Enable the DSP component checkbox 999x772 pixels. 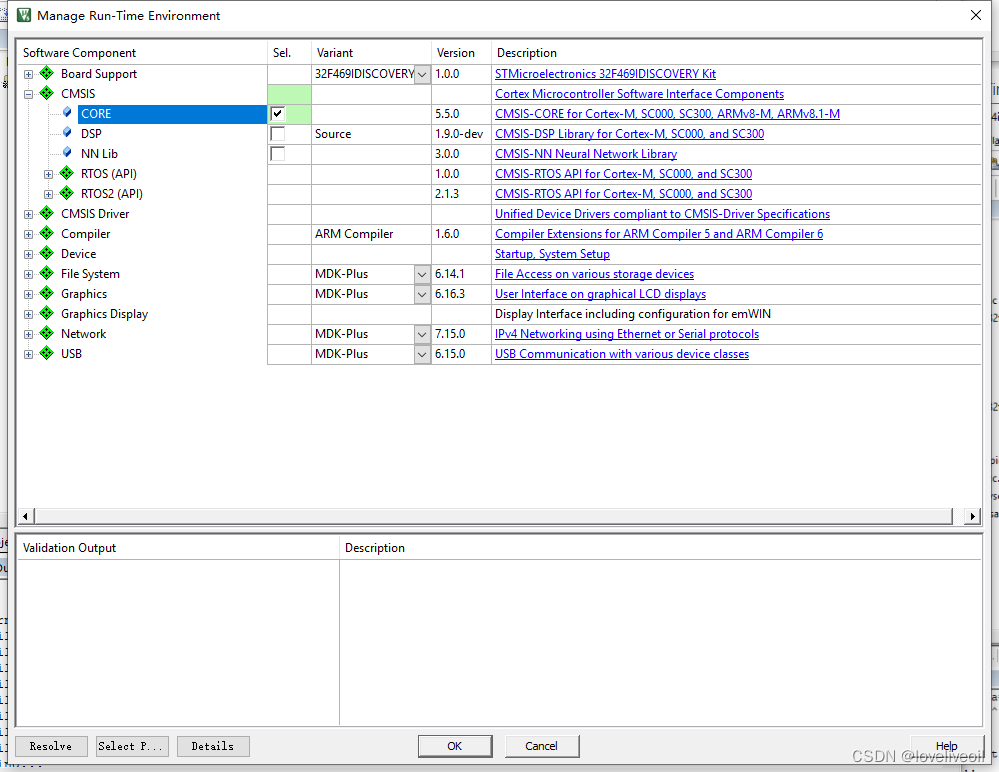[278, 134]
